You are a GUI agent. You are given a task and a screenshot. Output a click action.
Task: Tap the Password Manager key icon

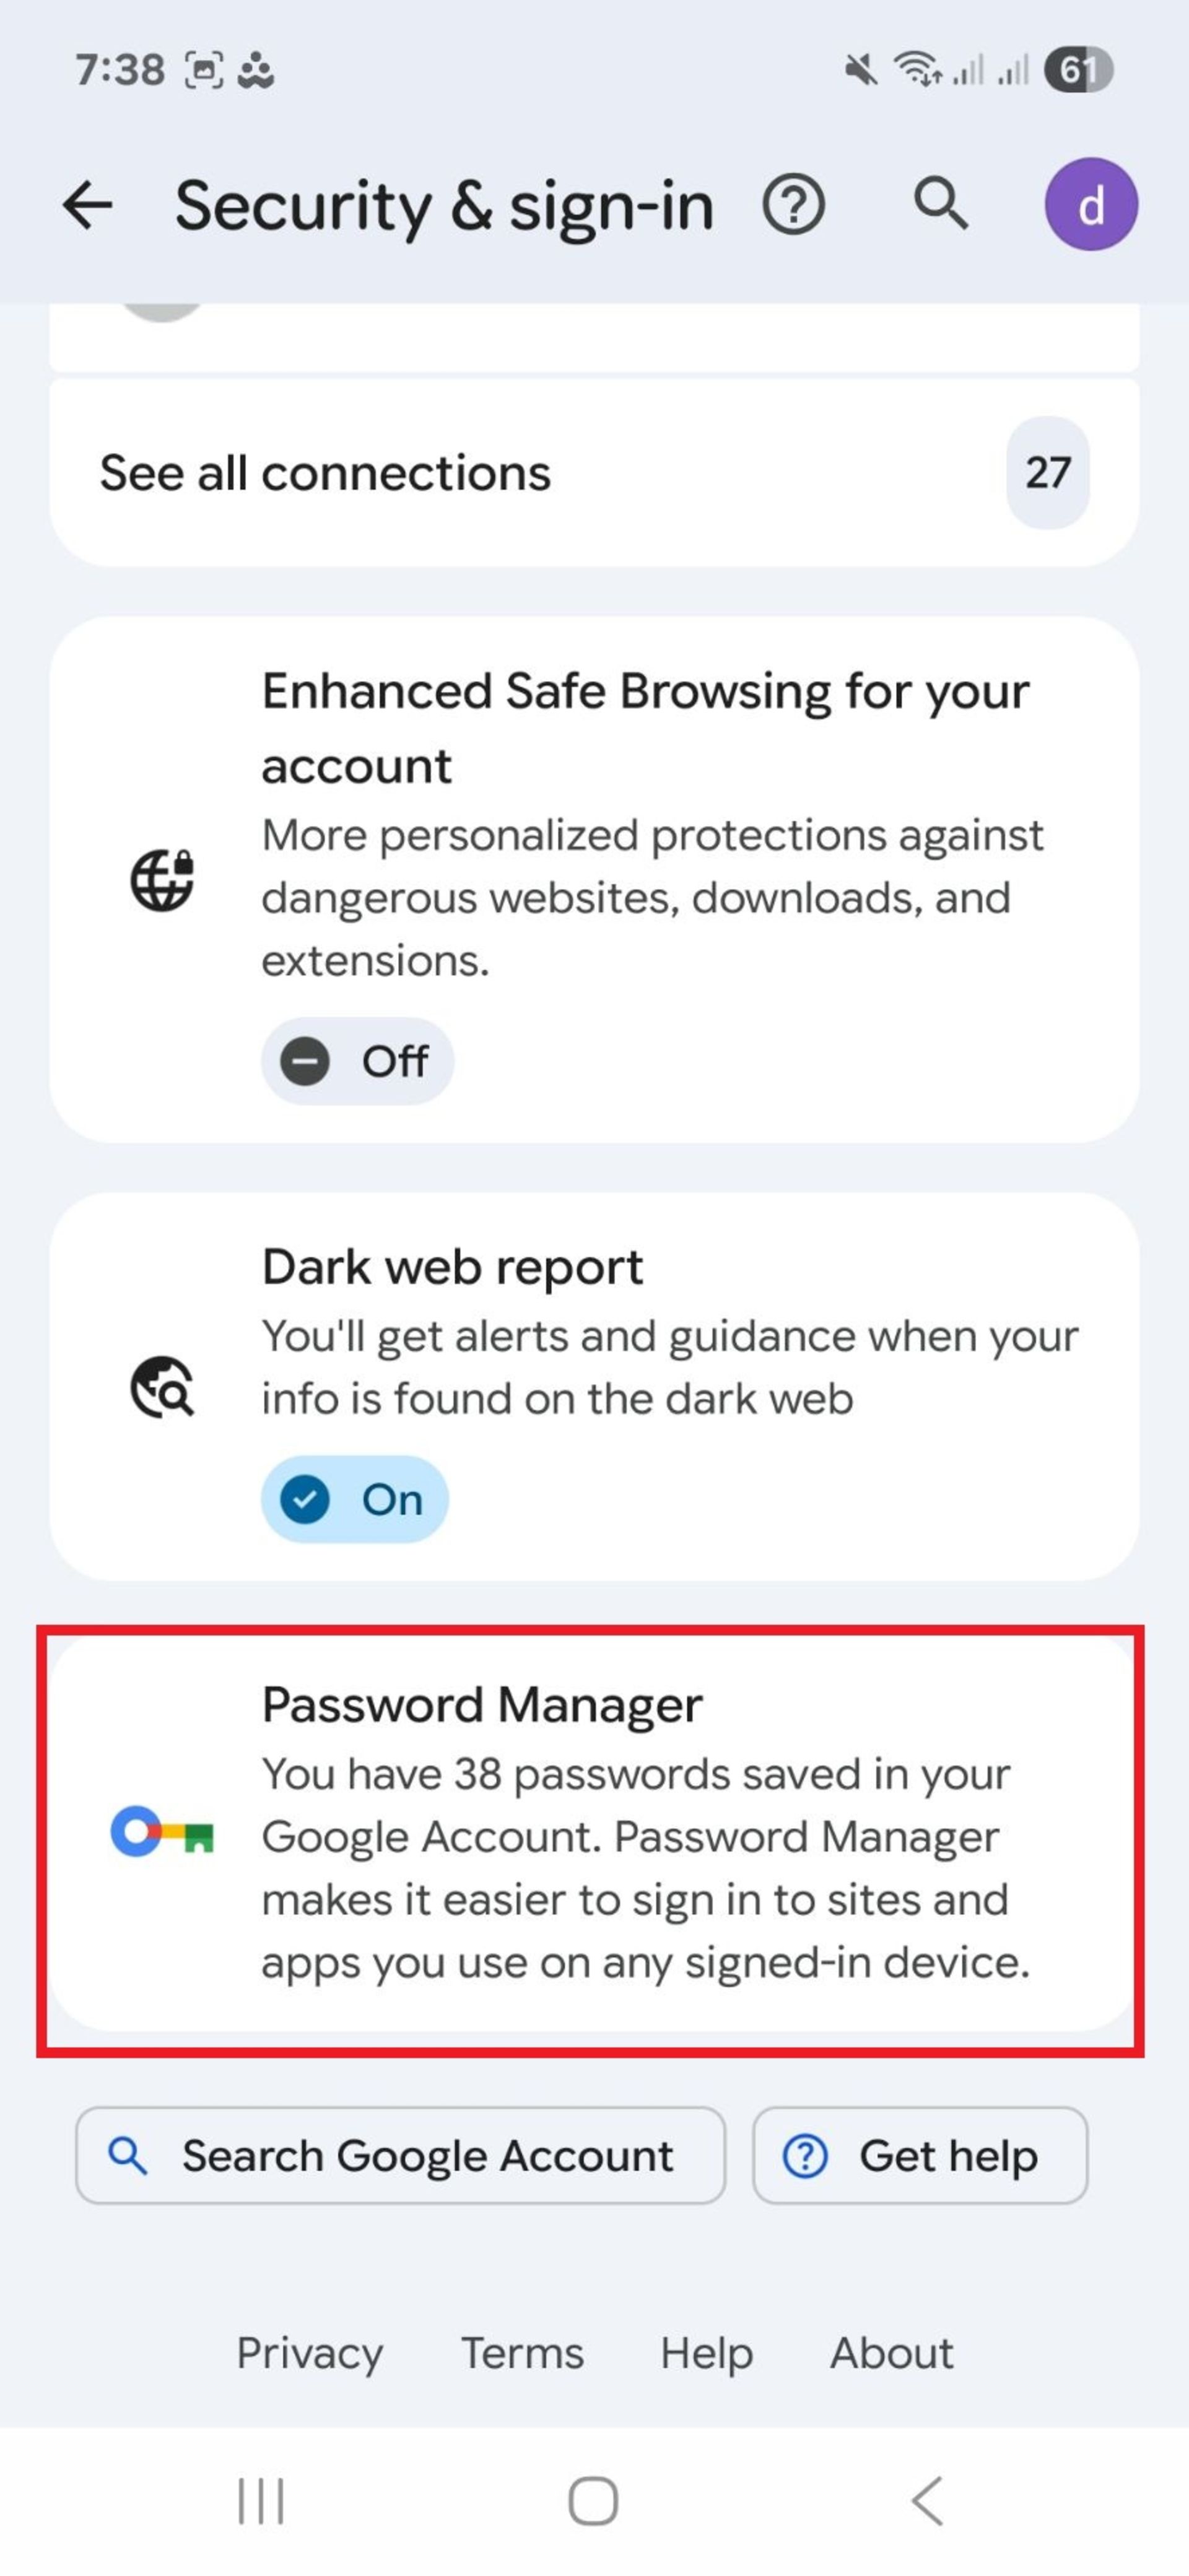[x=162, y=1832]
